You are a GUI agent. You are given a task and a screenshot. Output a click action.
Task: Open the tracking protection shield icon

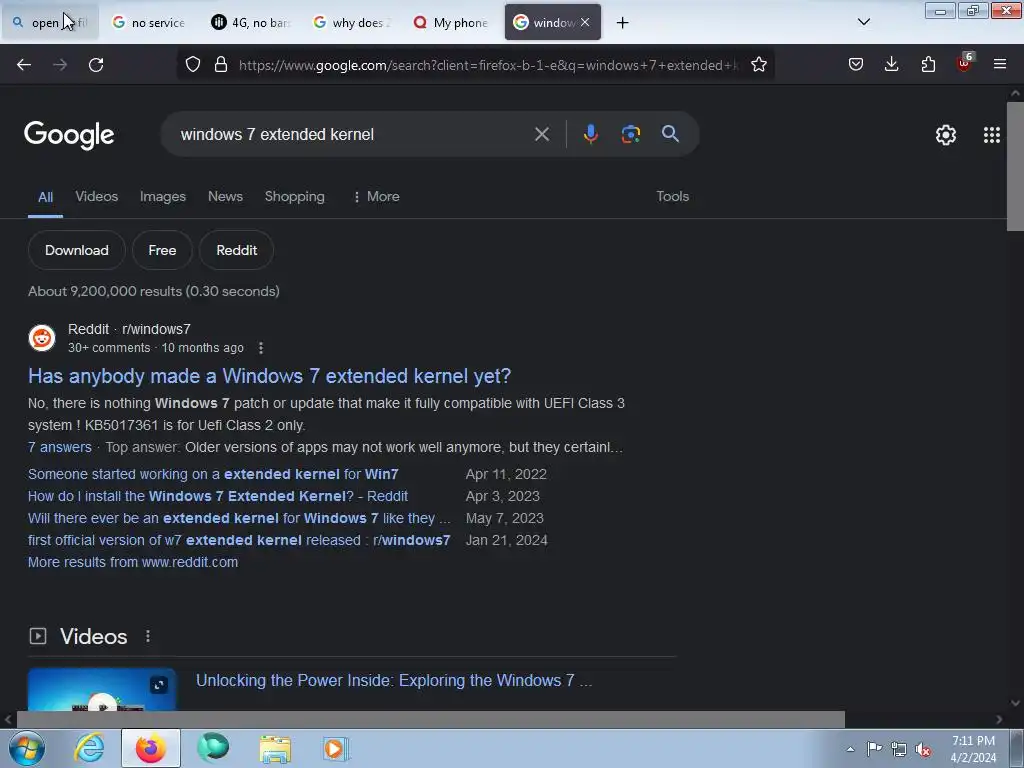pos(193,65)
